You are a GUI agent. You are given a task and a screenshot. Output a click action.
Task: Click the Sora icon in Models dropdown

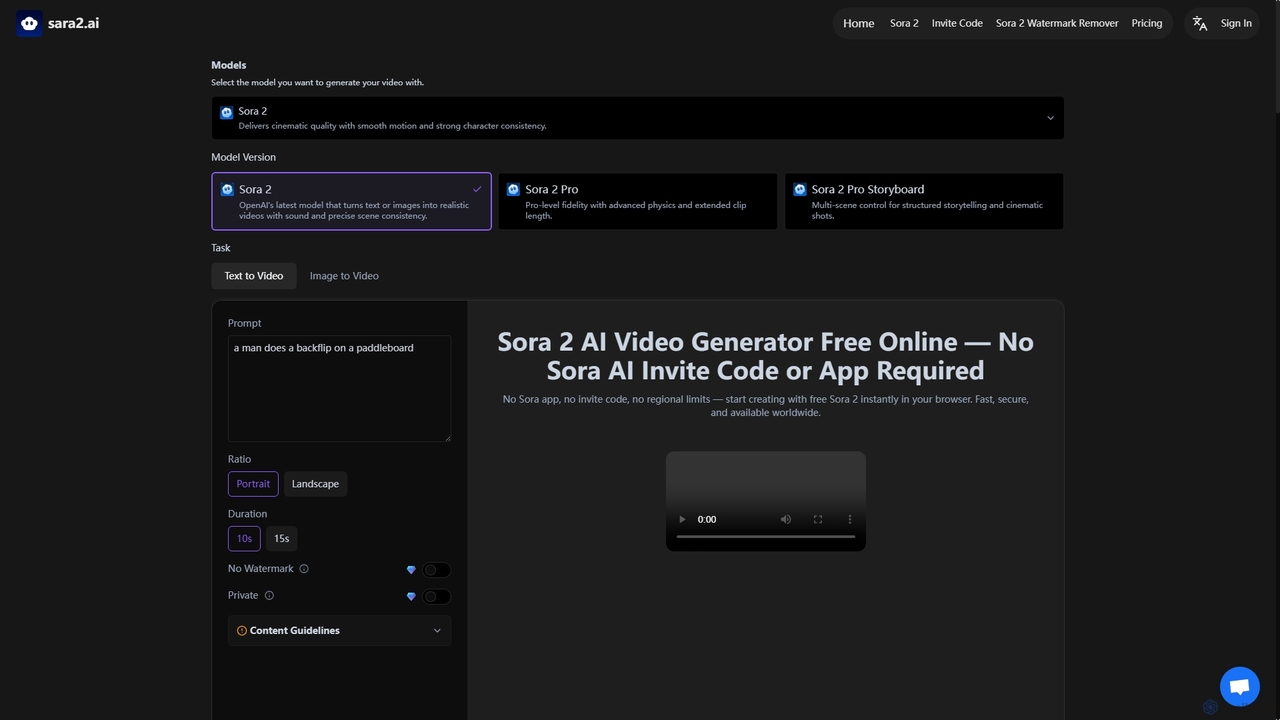point(227,114)
